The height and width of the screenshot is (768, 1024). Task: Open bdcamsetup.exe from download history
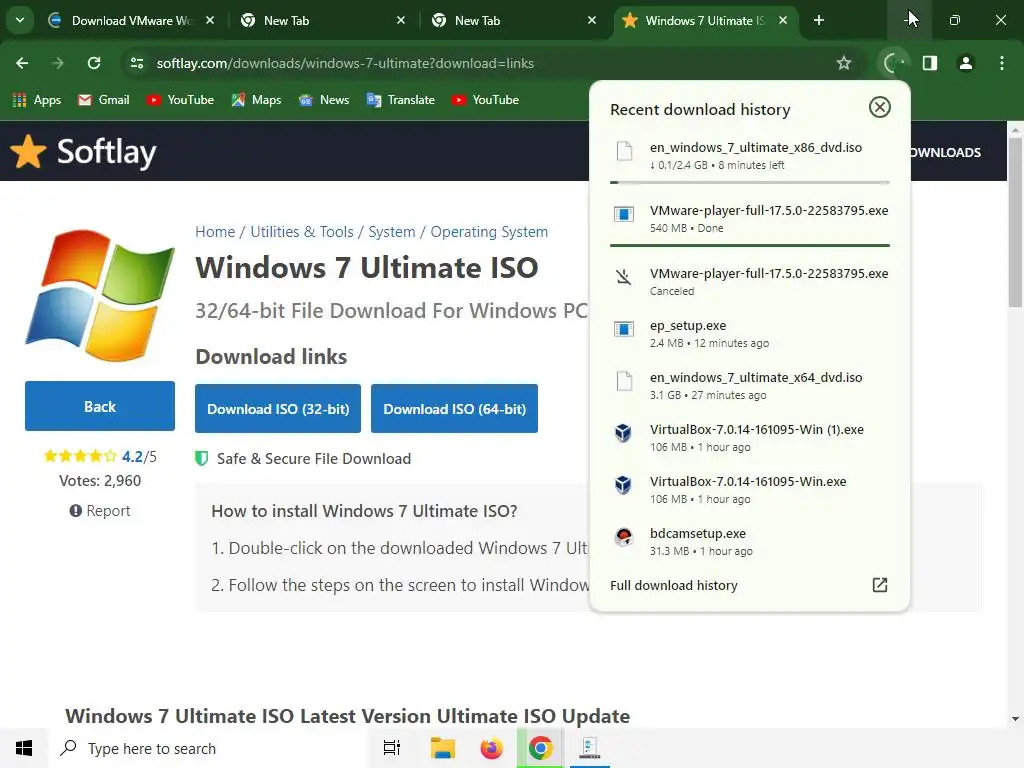point(750,541)
